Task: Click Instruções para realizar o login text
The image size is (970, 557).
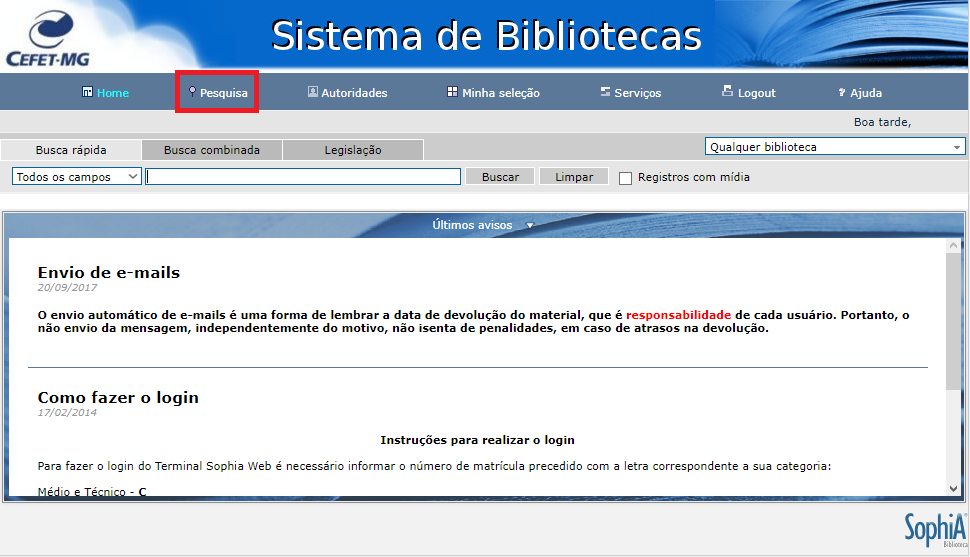Action: 477,440
